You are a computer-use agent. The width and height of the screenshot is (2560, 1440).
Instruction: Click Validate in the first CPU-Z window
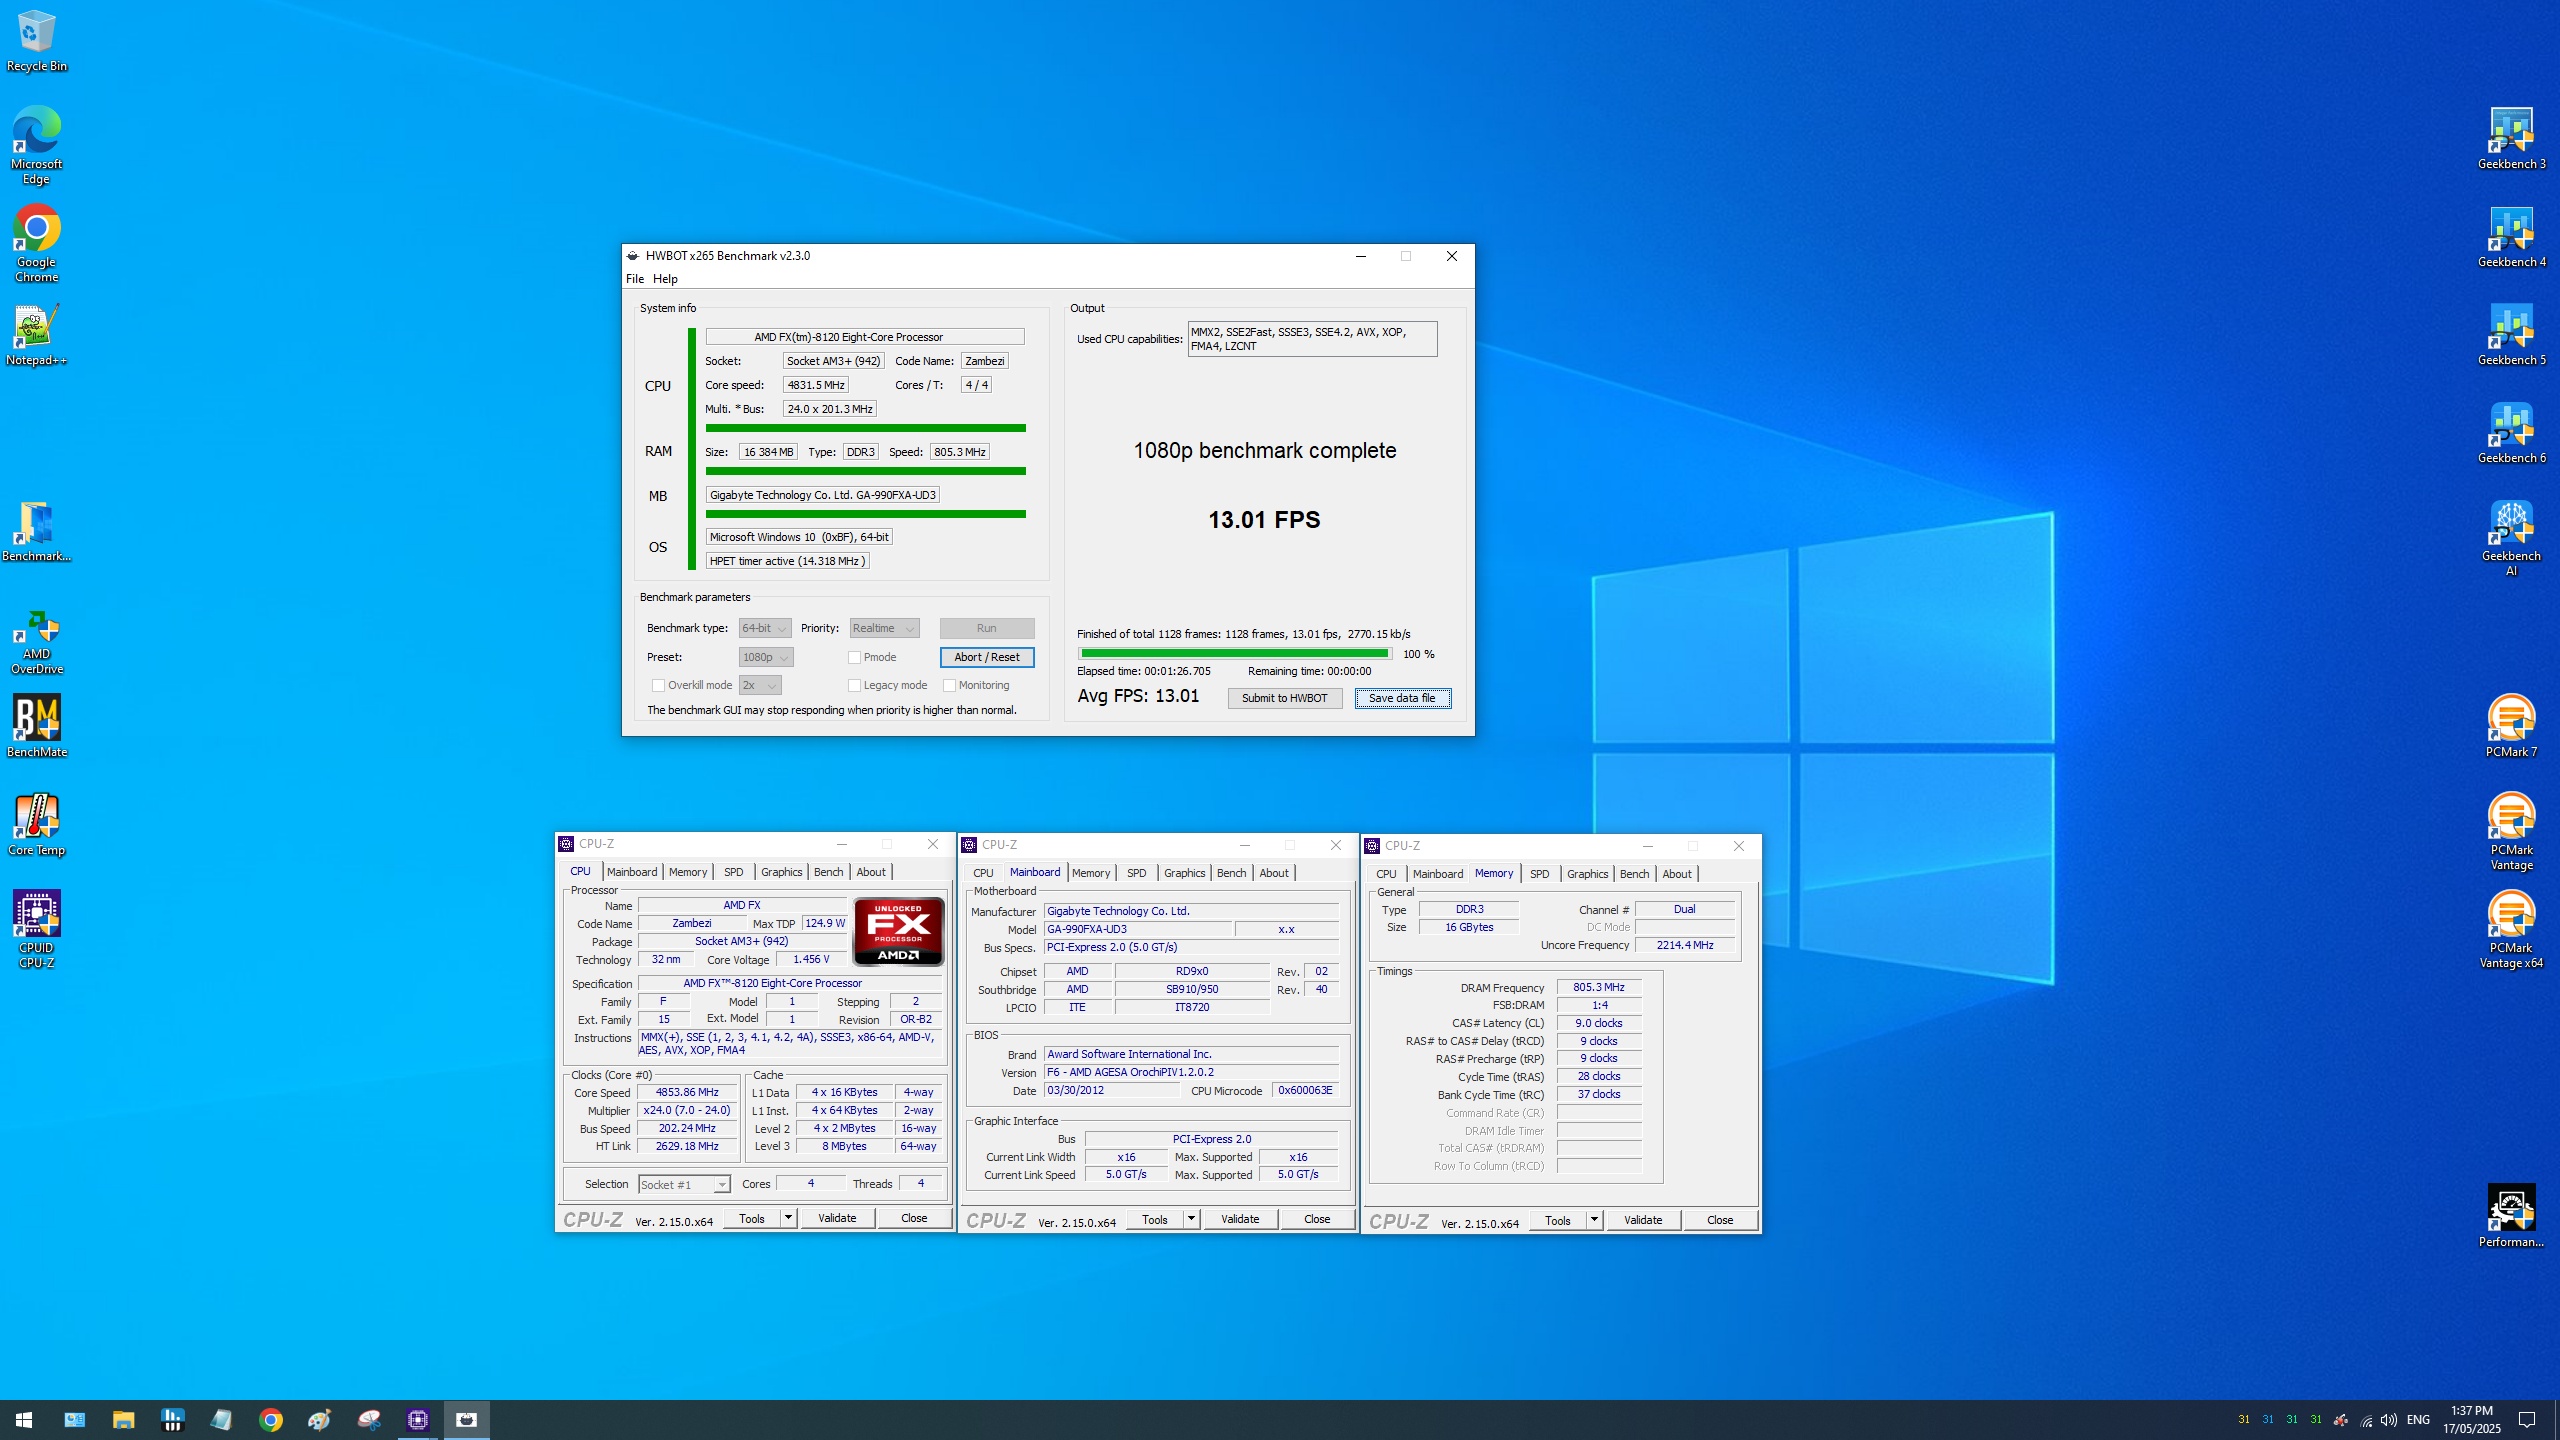(837, 1218)
